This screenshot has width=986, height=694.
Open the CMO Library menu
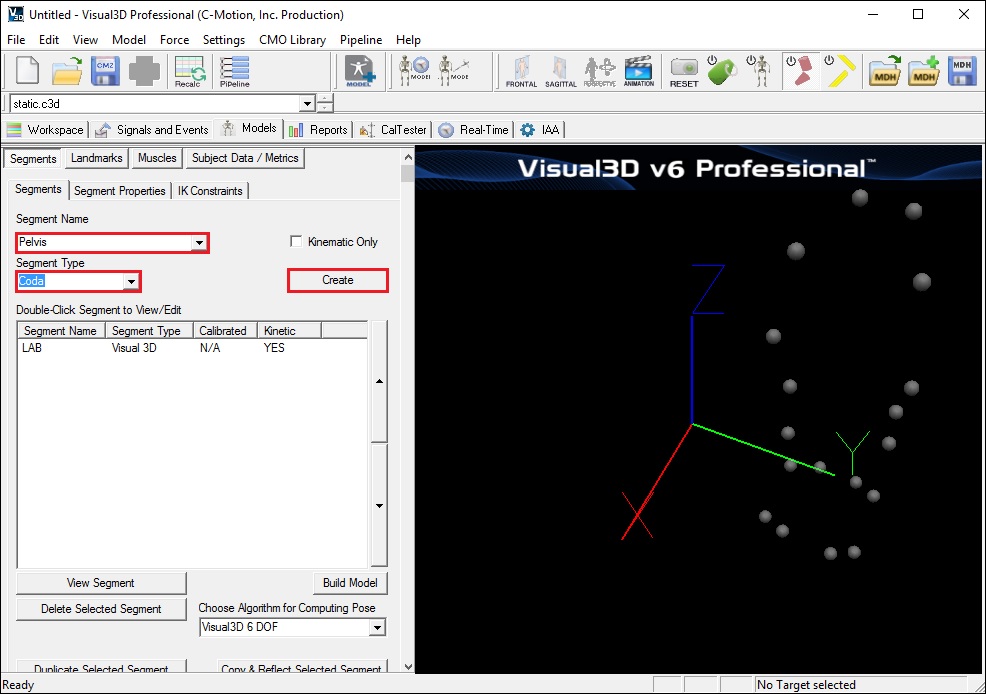click(x=292, y=40)
